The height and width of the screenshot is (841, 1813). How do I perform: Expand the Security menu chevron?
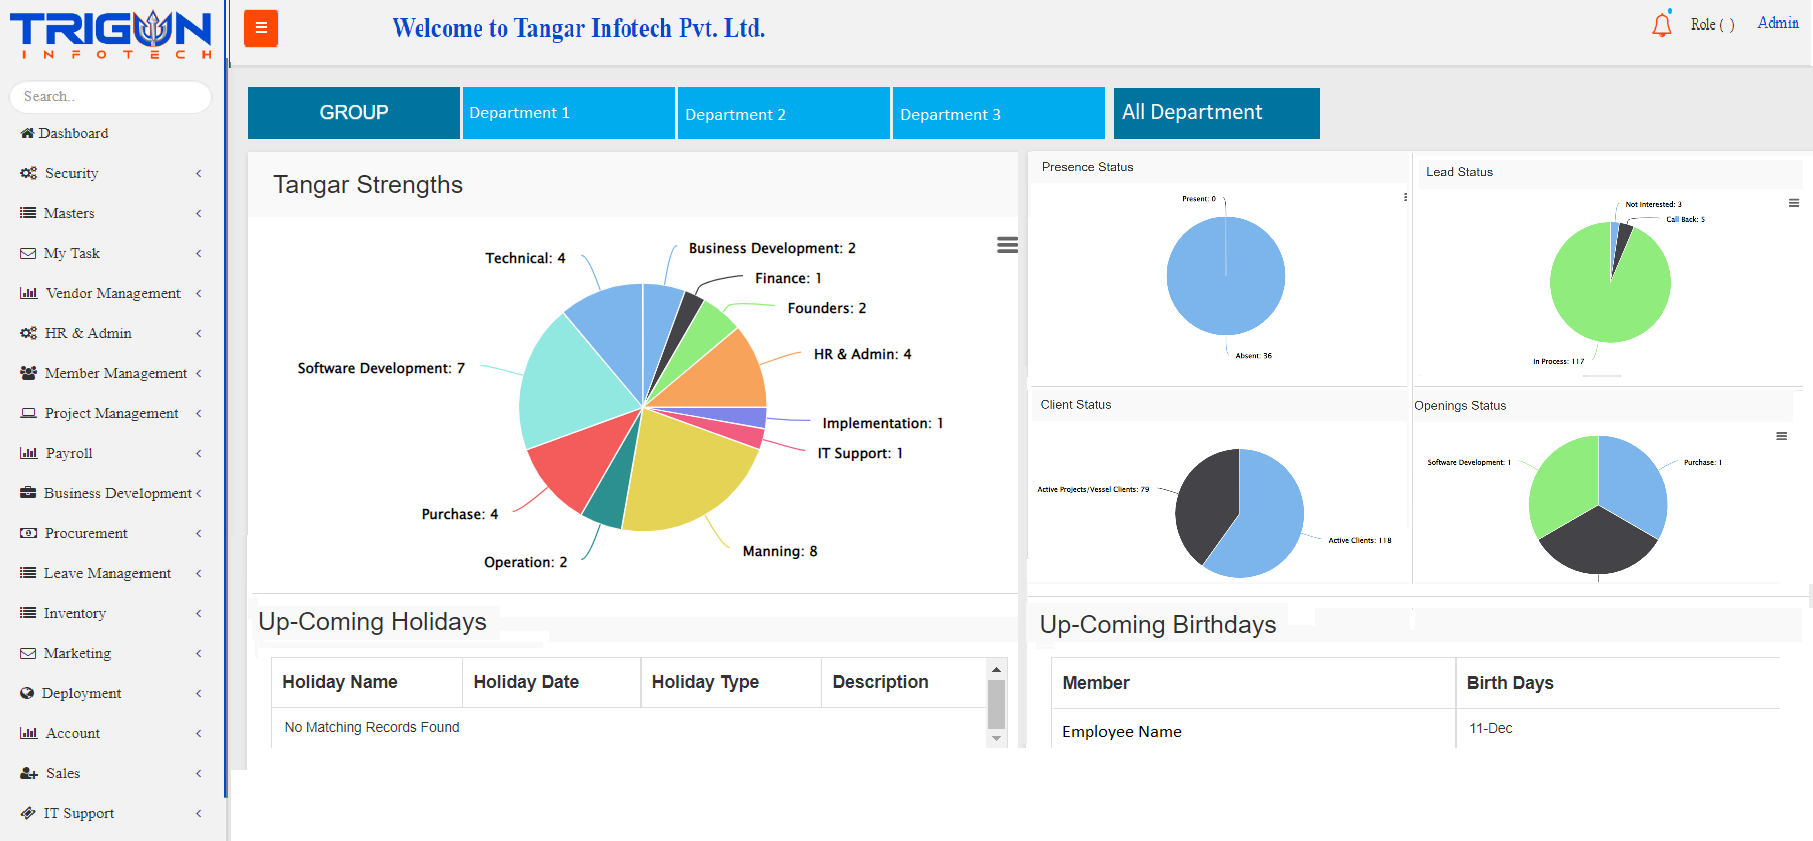tap(199, 173)
